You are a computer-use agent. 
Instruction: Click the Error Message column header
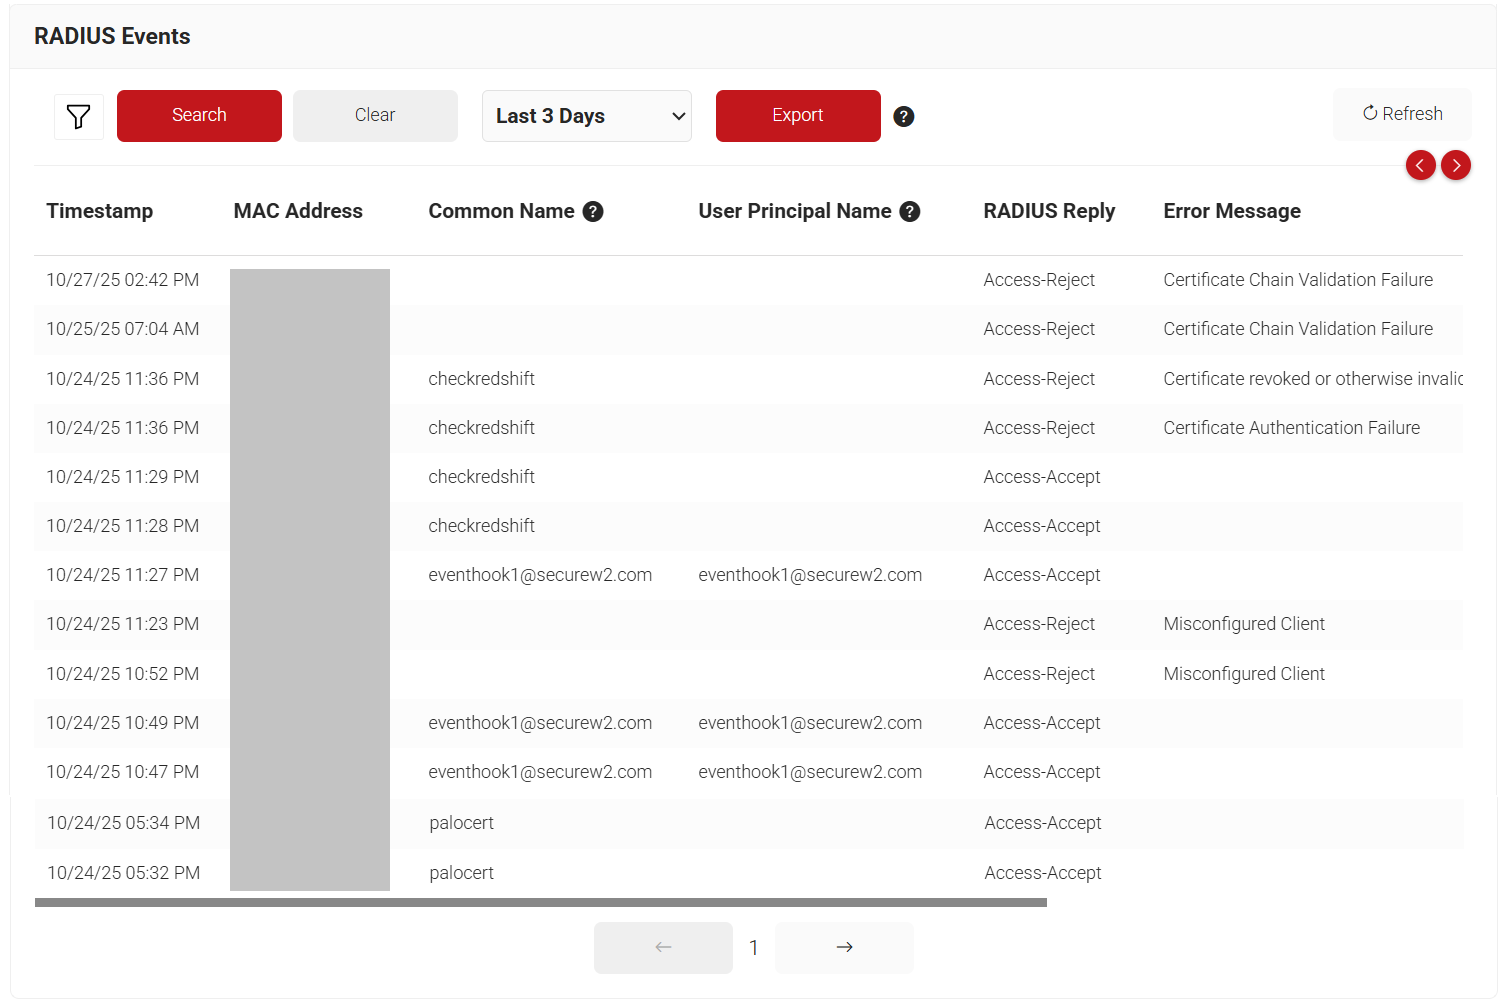click(x=1231, y=211)
